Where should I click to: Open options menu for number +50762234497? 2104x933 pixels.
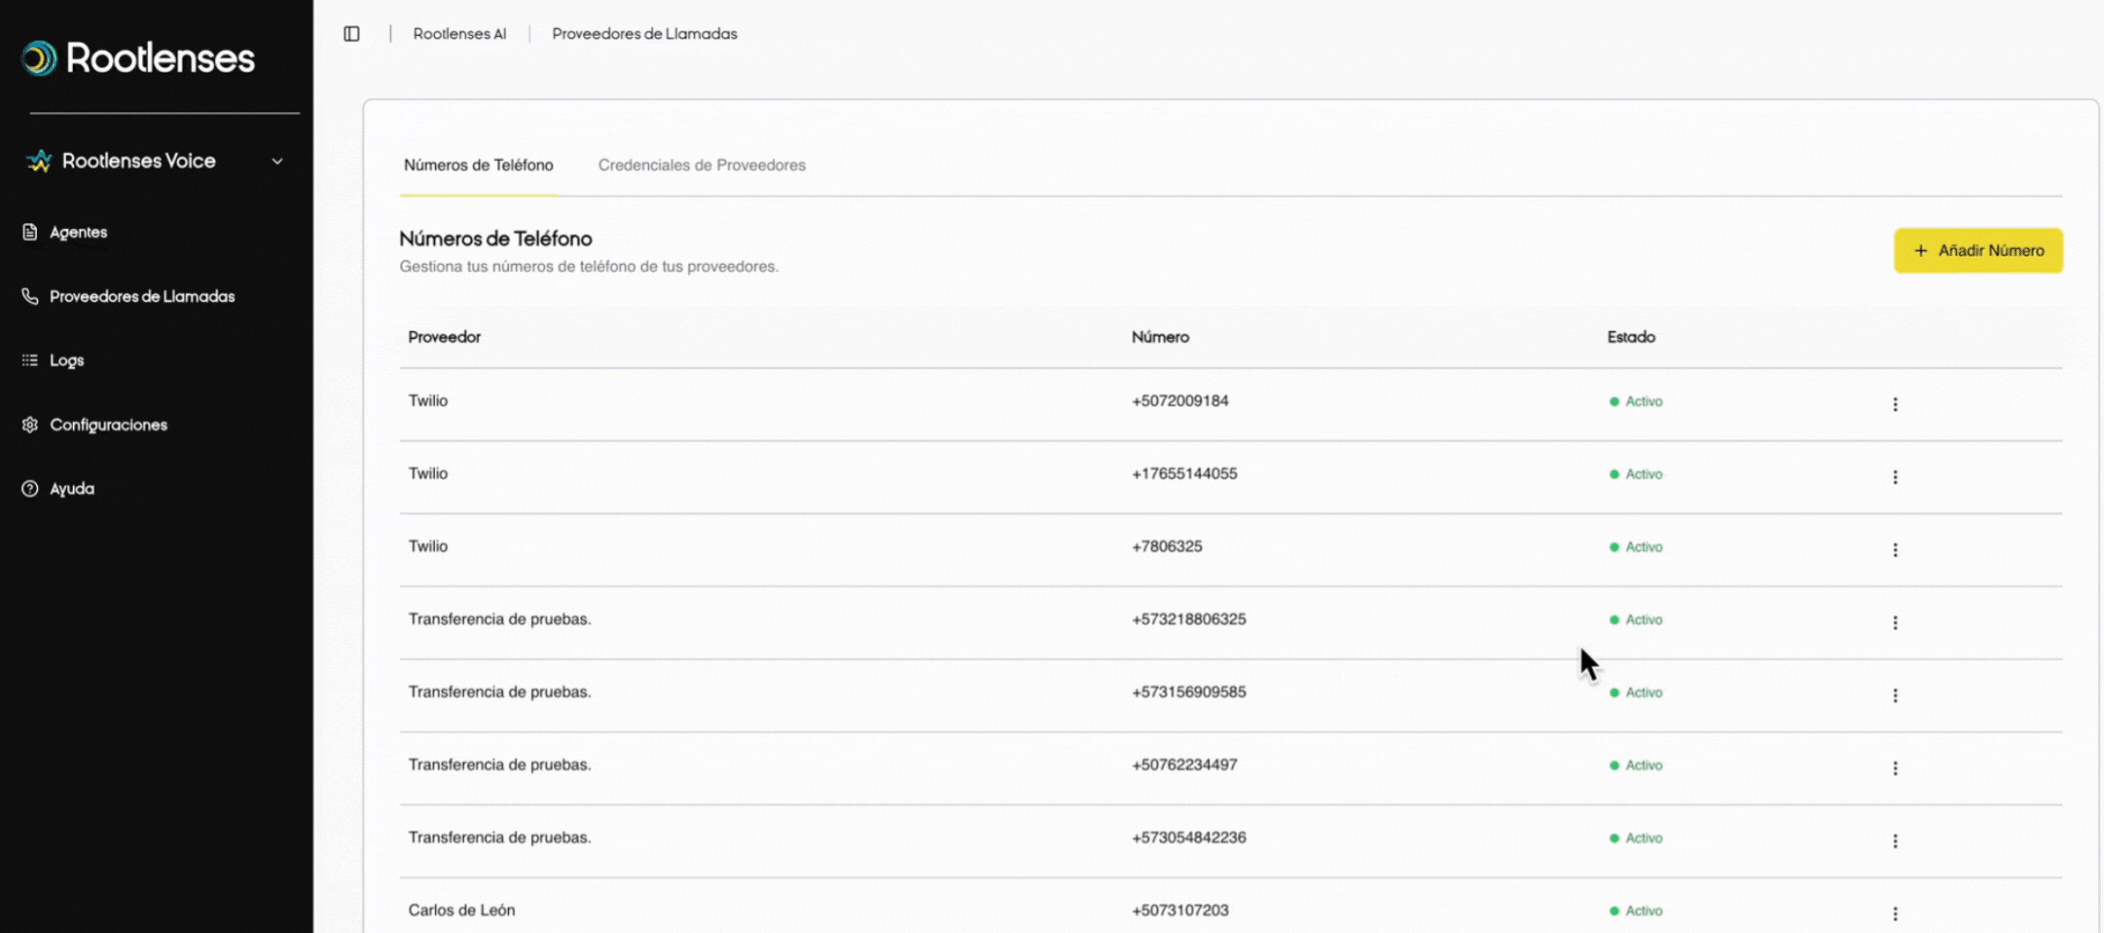coord(1894,768)
